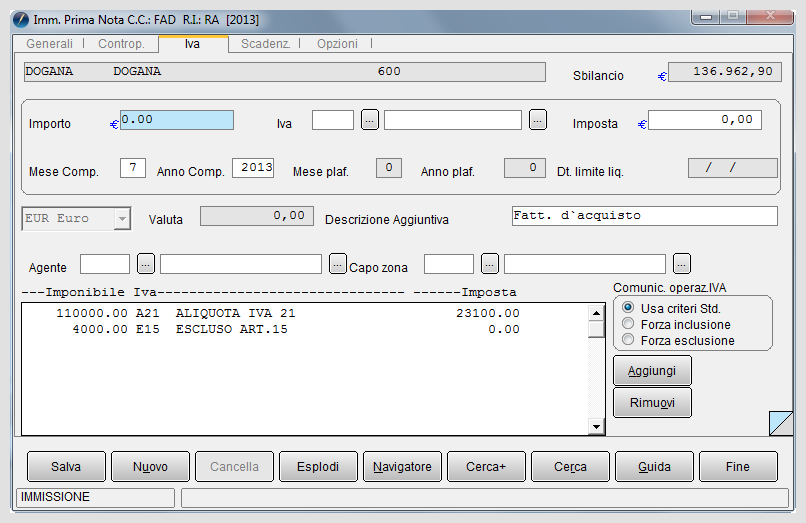Click the blue folded-corner icon at bottom right
The width and height of the screenshot is (806, 523).
pyautogui.click(x=781, y=423)
